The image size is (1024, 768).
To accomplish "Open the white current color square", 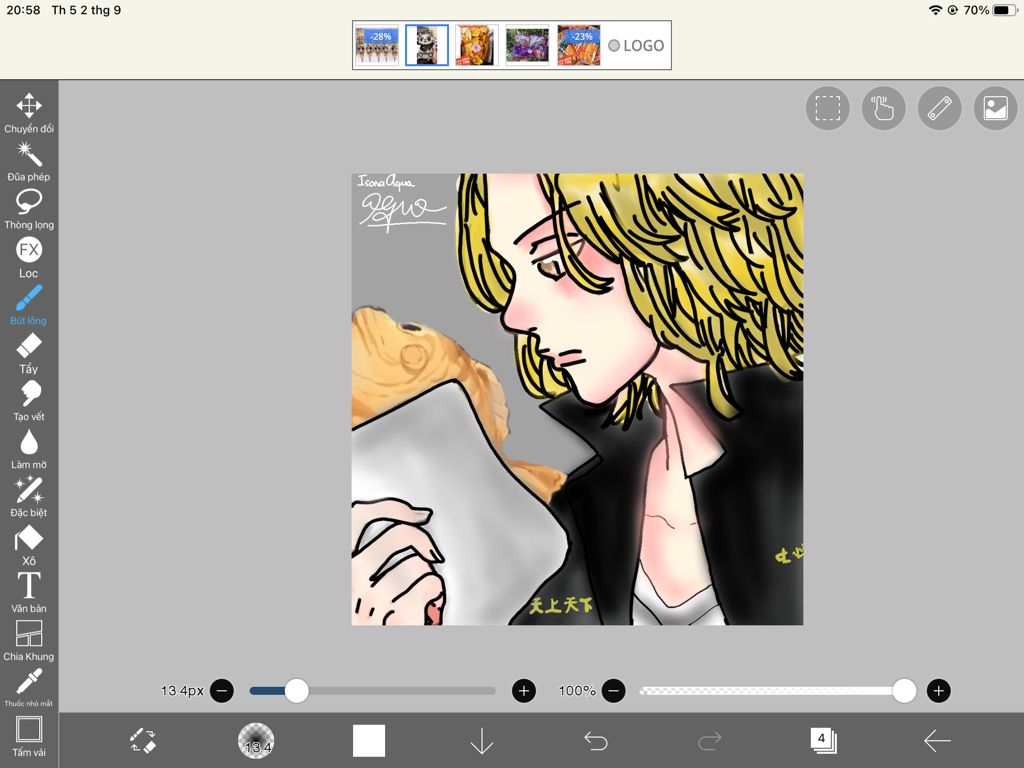I will pyautogui.click(x=369, y=741).
